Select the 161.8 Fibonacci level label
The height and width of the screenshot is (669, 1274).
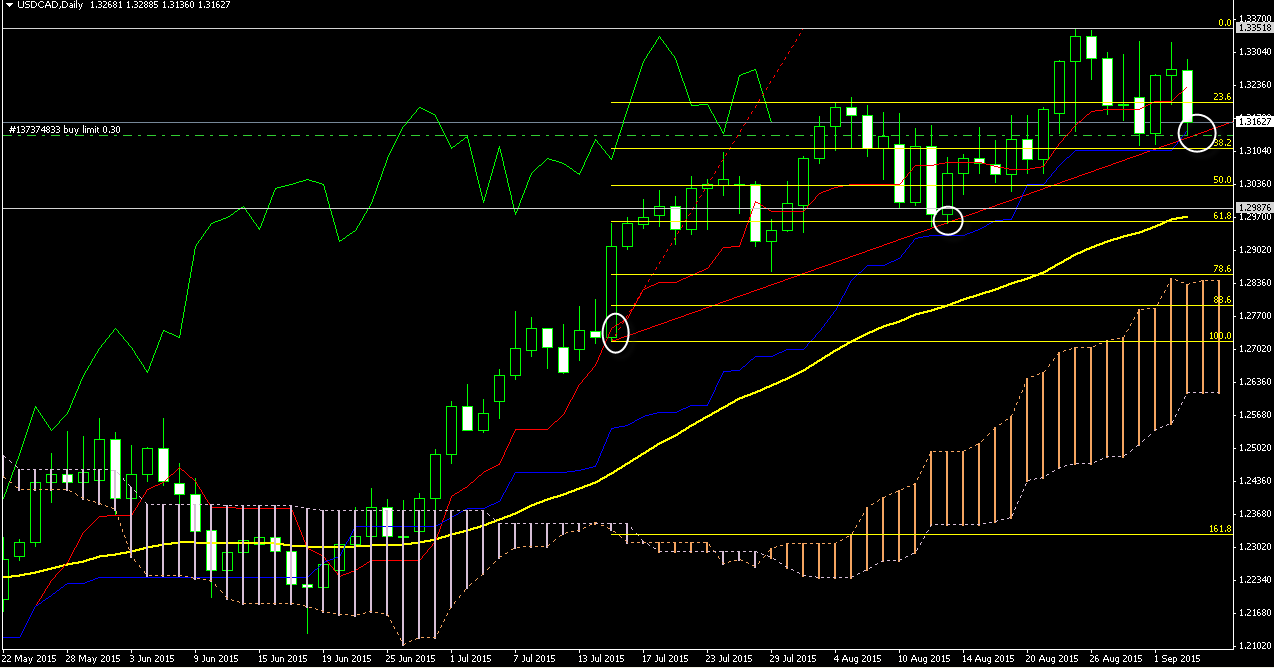coord(1220,528)
